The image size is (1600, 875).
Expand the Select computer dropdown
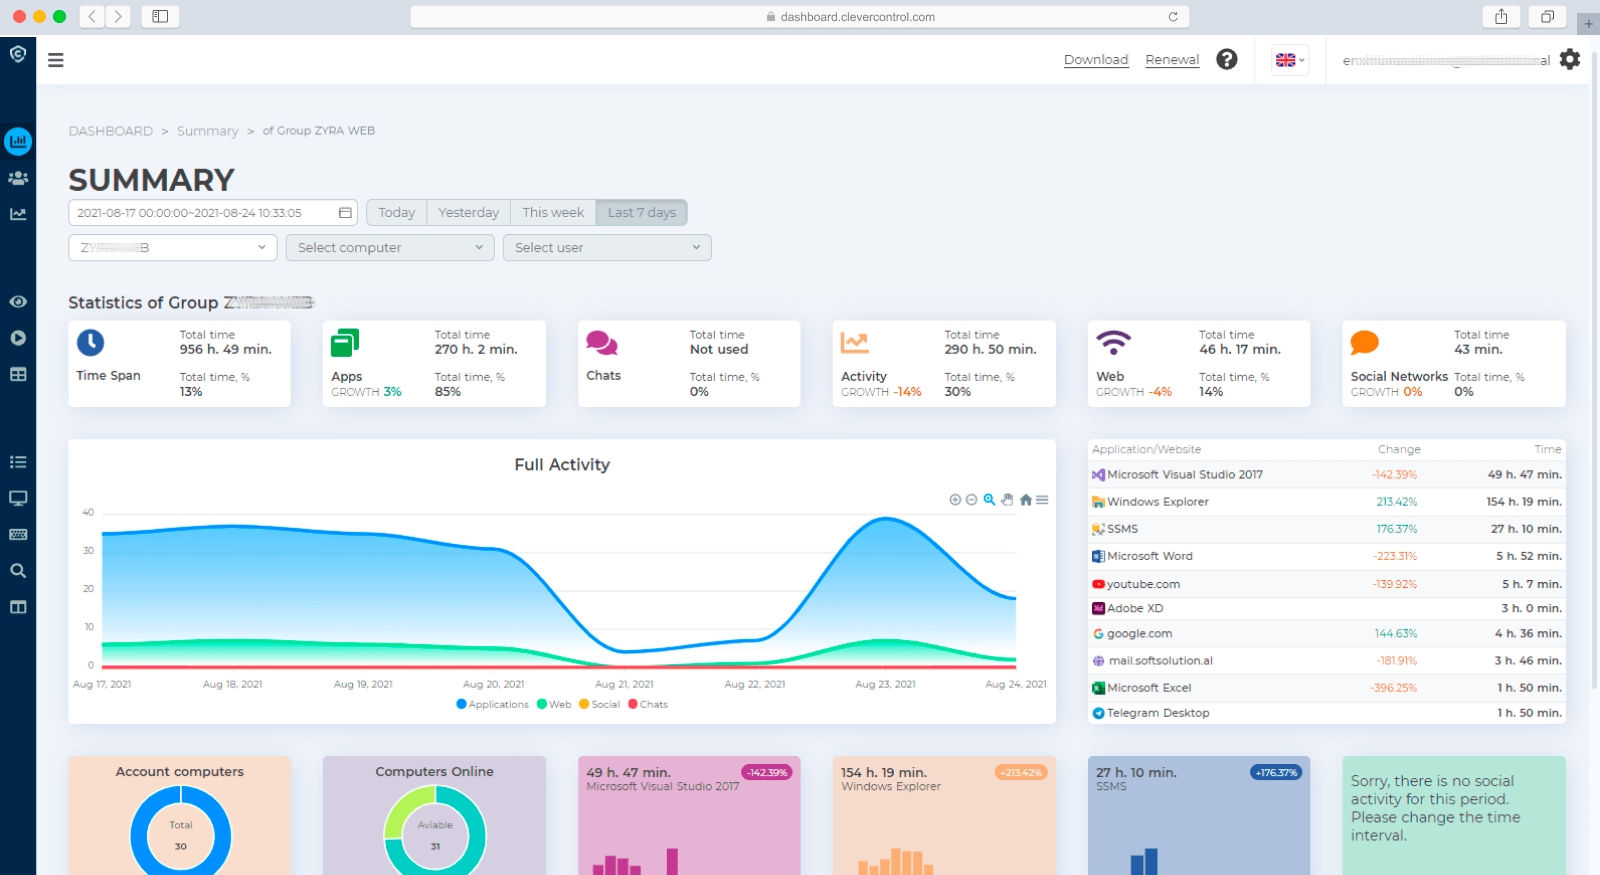pos(390,248)
